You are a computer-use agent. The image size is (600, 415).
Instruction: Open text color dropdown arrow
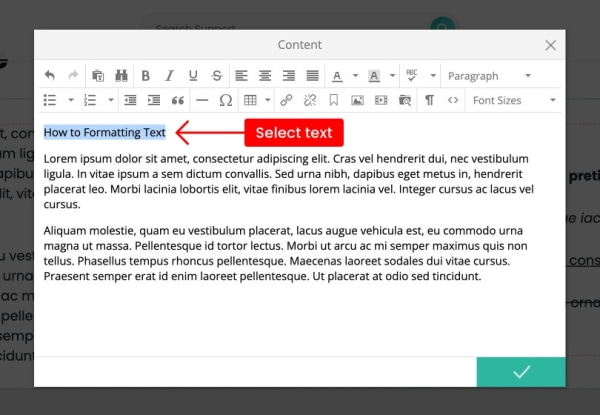tap(355, 76)
